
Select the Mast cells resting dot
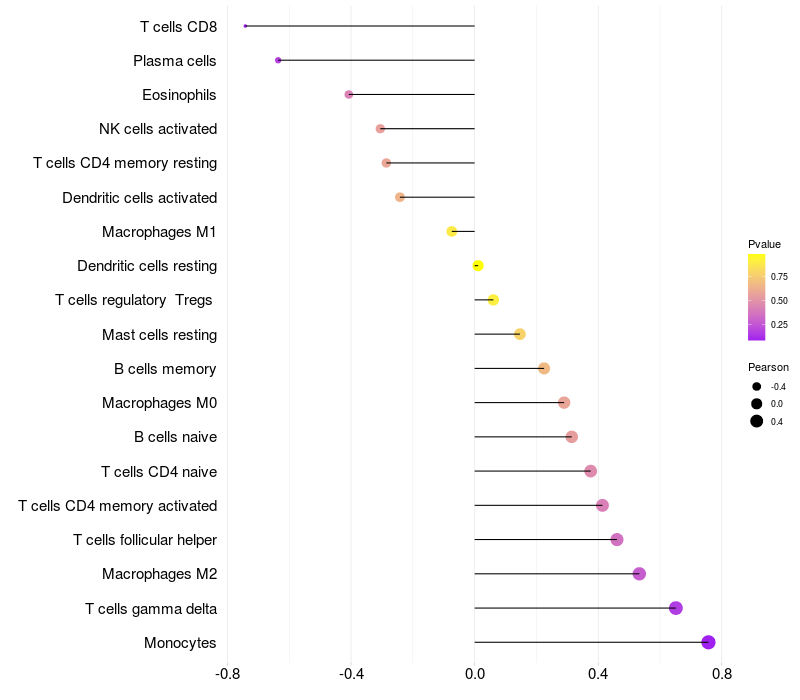520,334
